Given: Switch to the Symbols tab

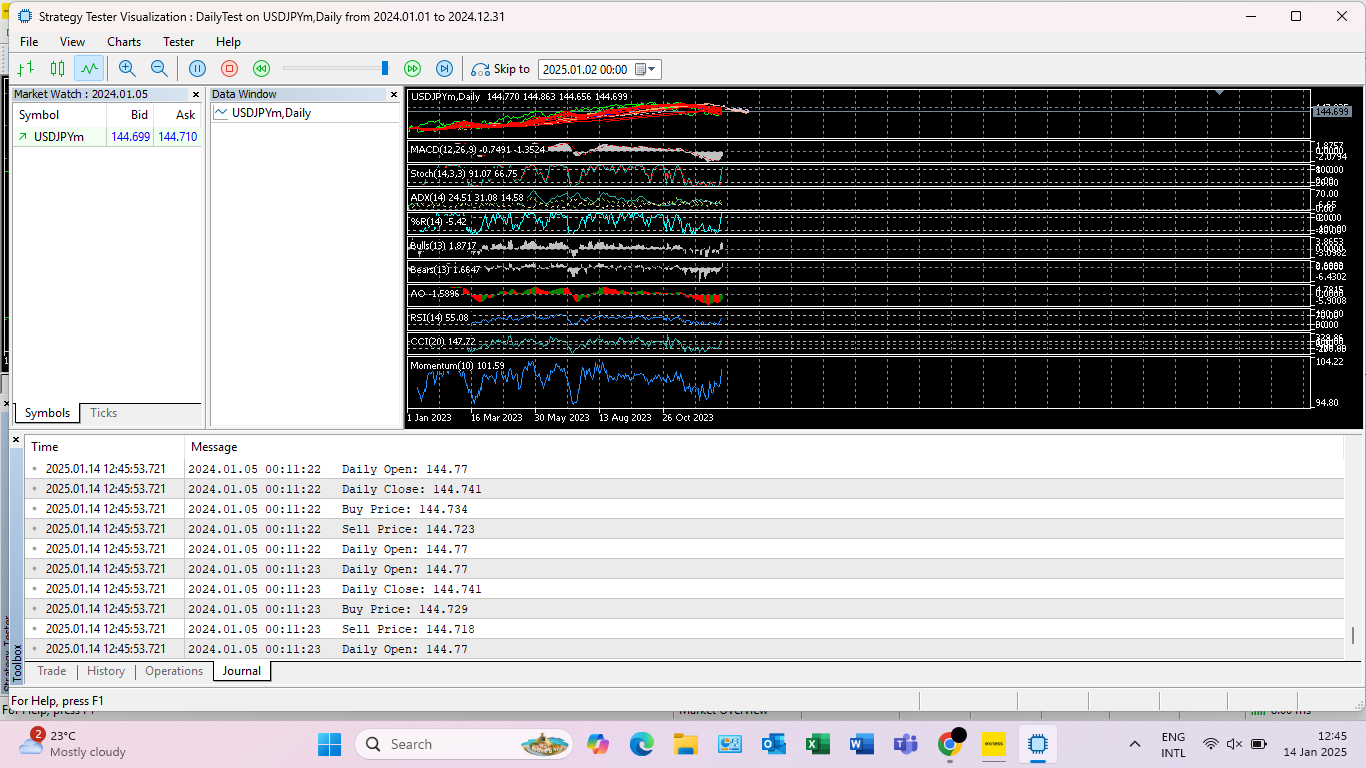Looking at the screenshot, I should [47, 413].
